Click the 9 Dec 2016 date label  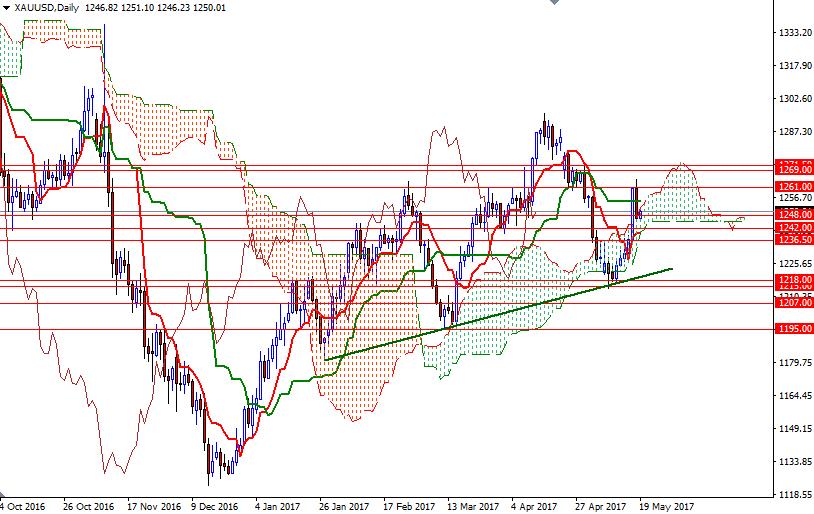coord(216,506)
